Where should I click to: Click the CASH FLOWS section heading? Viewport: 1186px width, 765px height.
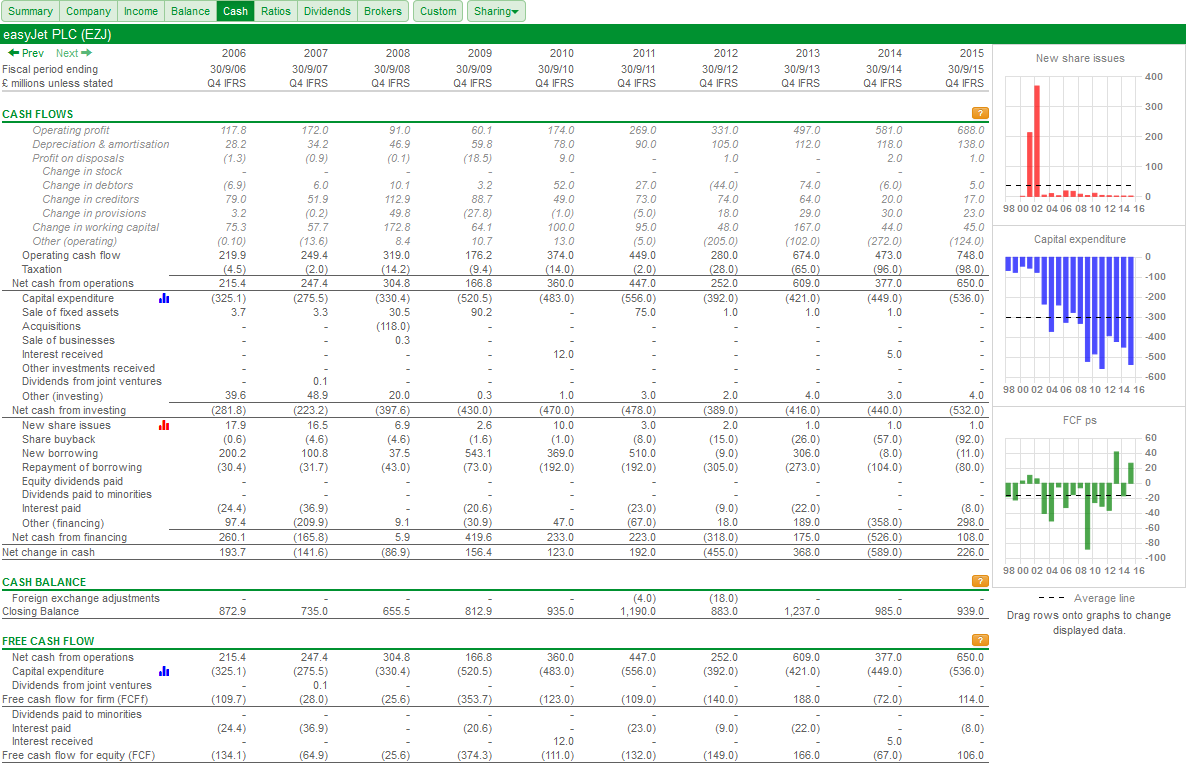click(x=38, y=114)
